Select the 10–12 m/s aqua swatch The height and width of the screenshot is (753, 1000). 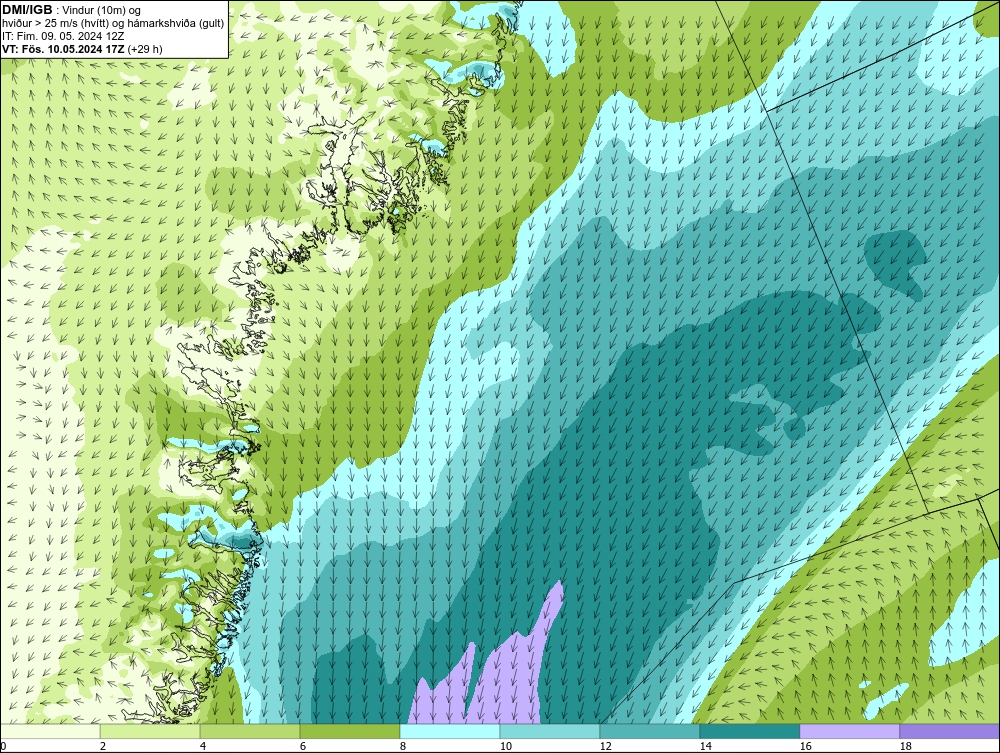click(550, 731)
